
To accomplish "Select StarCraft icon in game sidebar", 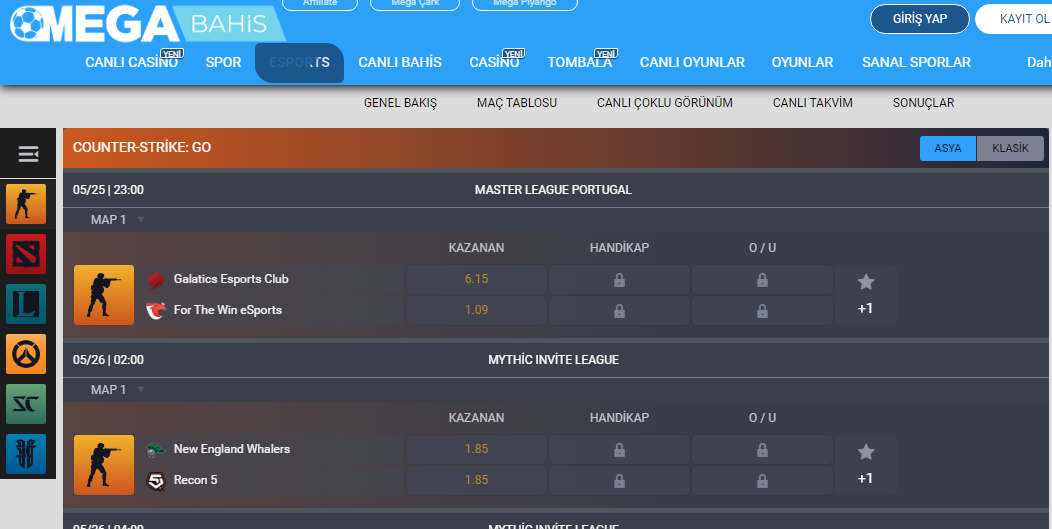I will [26, 404].
